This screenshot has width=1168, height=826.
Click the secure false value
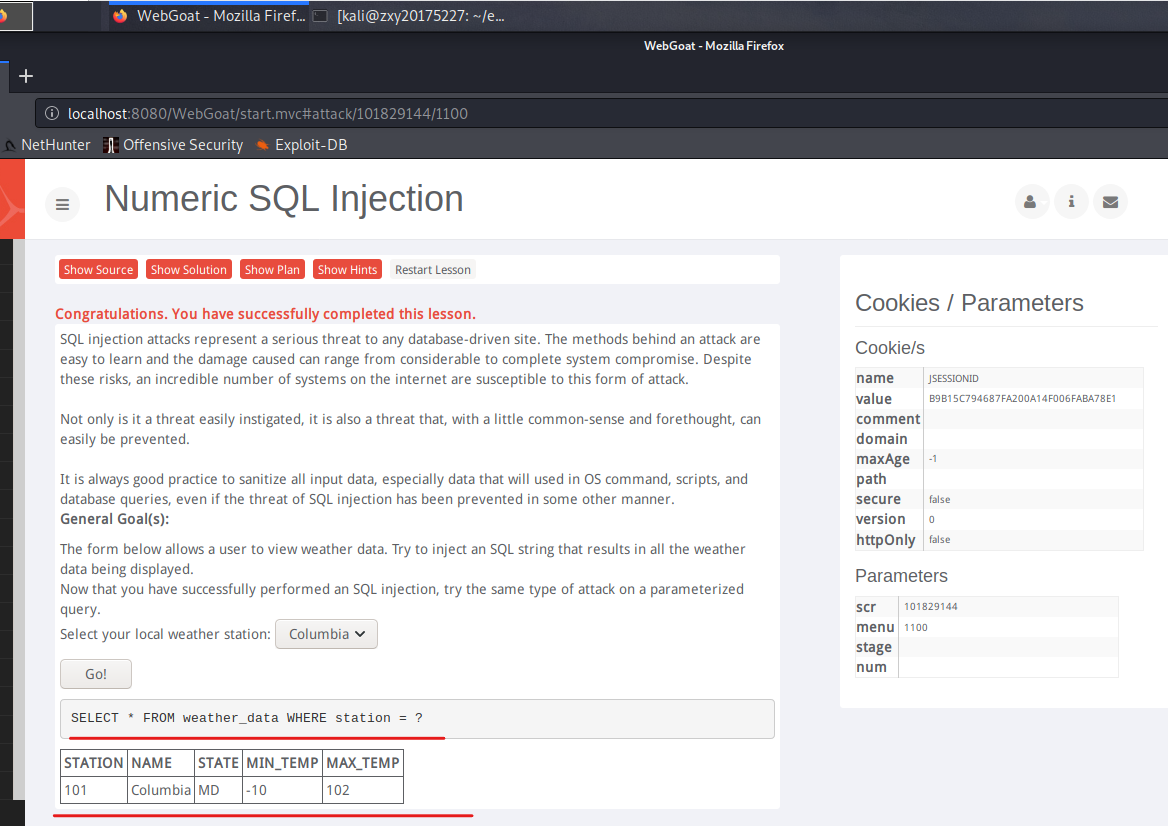(939, 499)
